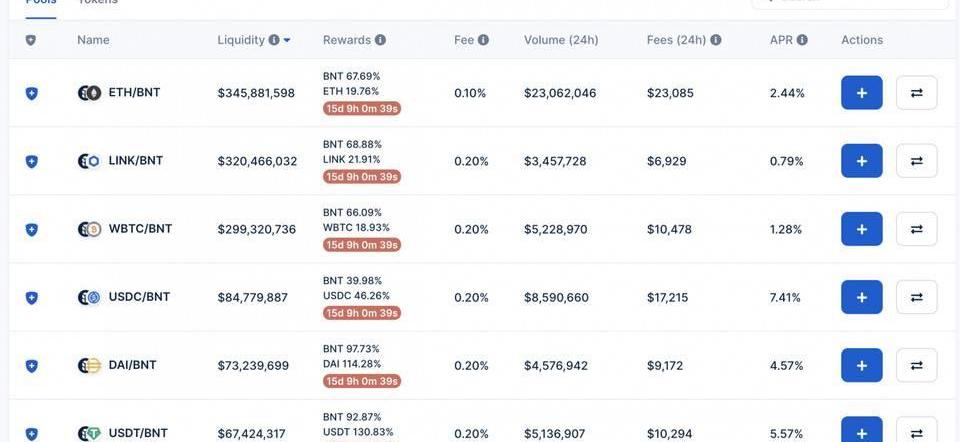Open the USDC/BNT pool name link
The width and height of the screenshot is (960, 442).
click(x=139, y=297)
